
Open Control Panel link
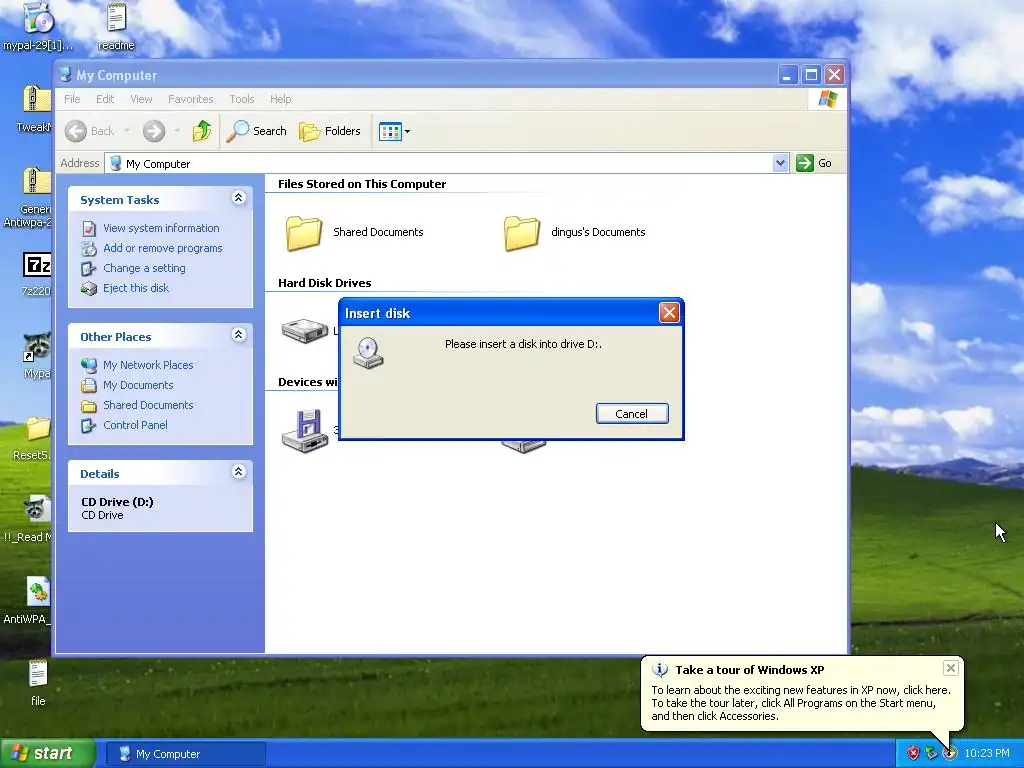tap(135, 425)
